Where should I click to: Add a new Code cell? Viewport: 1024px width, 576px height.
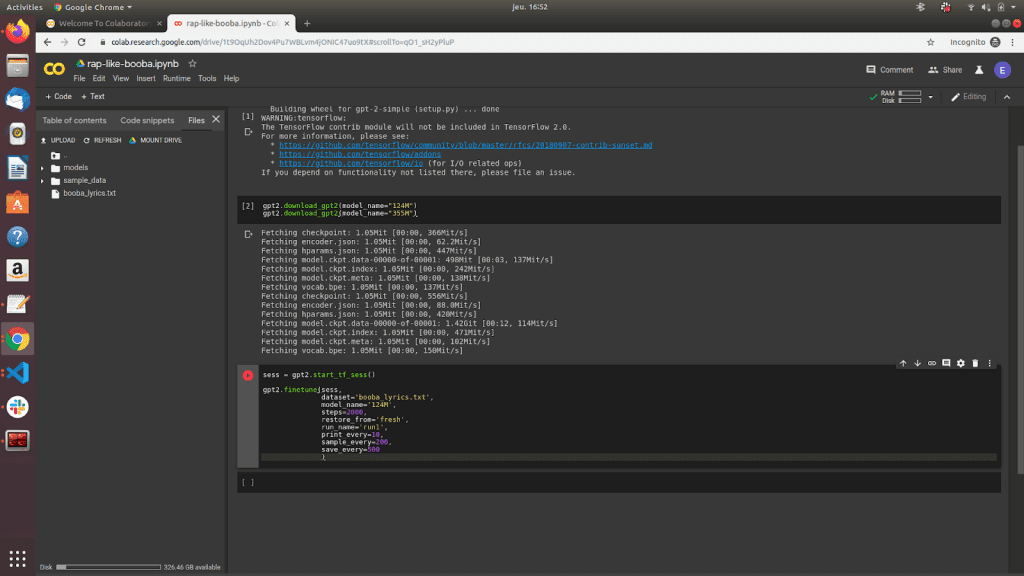coord(58,97)
